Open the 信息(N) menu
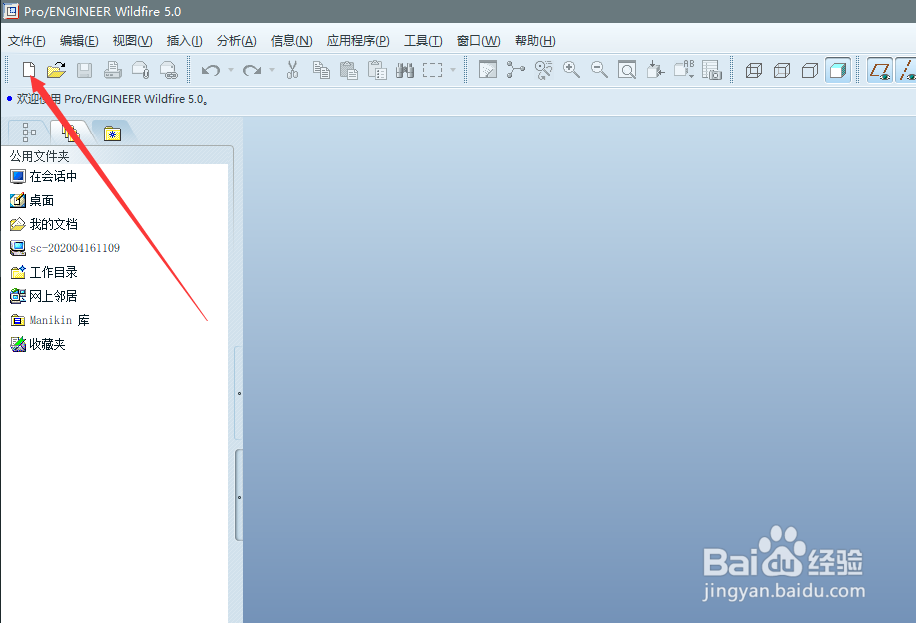This screenshot has height=623, width=916. pyautogui.click(x=292, y=40)
